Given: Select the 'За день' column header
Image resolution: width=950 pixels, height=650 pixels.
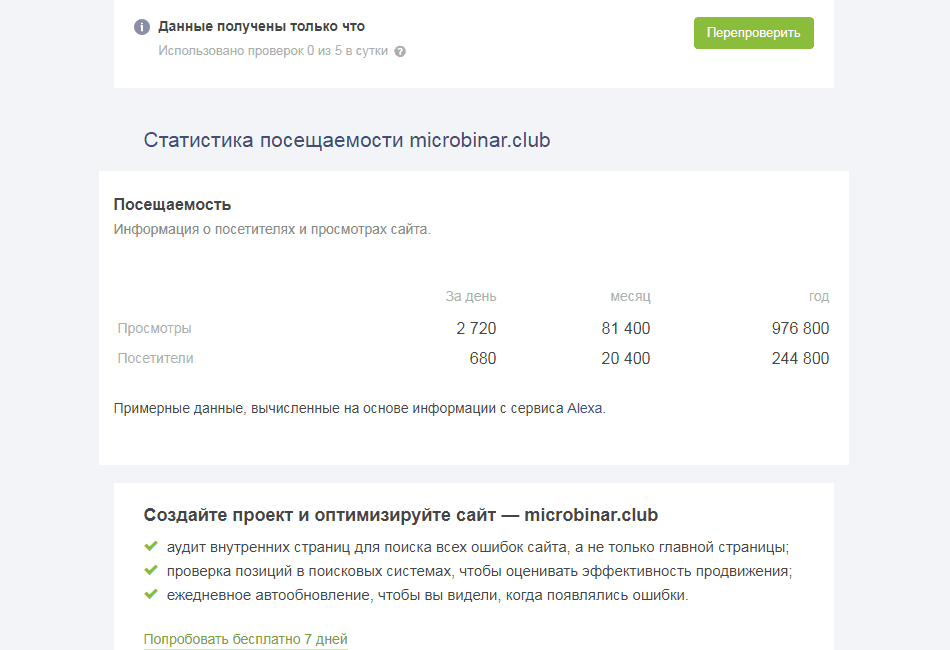Looking at the screenshot, I should 470,296.
